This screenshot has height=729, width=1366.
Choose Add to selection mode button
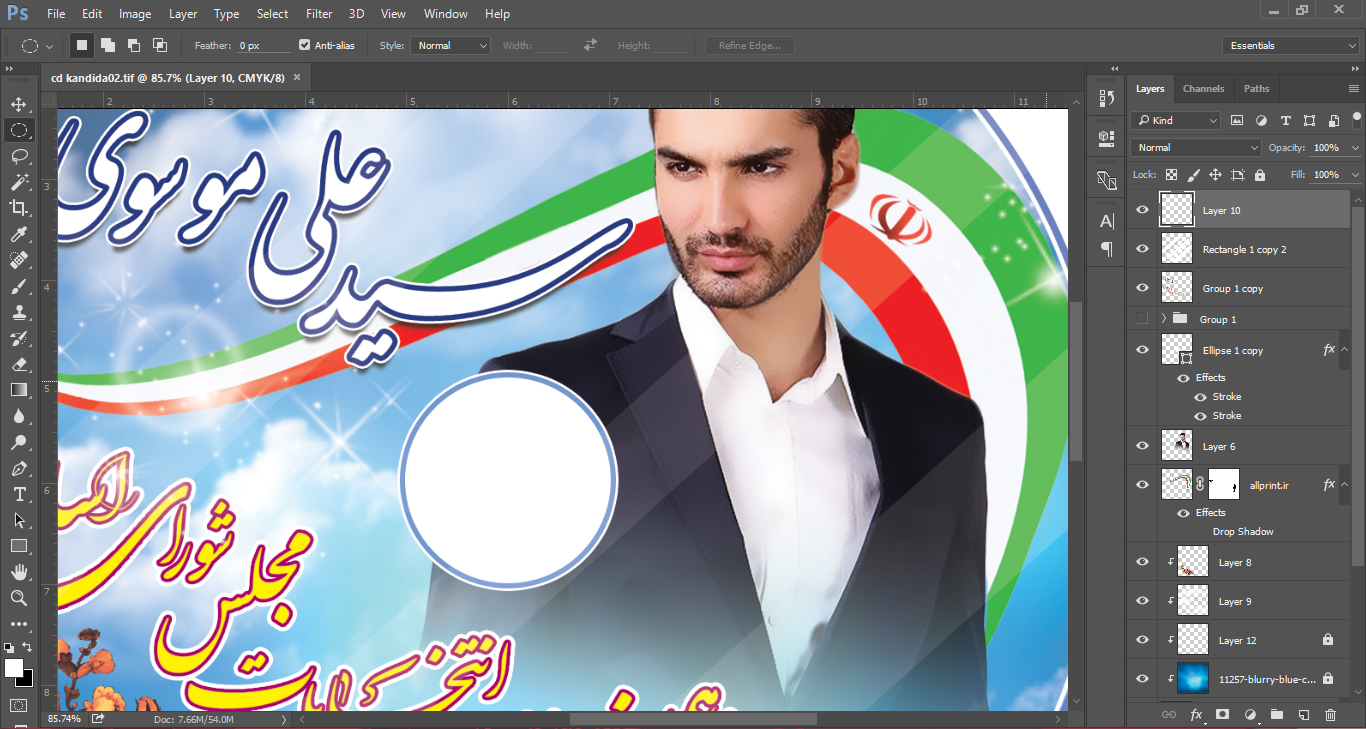[108, 45]
